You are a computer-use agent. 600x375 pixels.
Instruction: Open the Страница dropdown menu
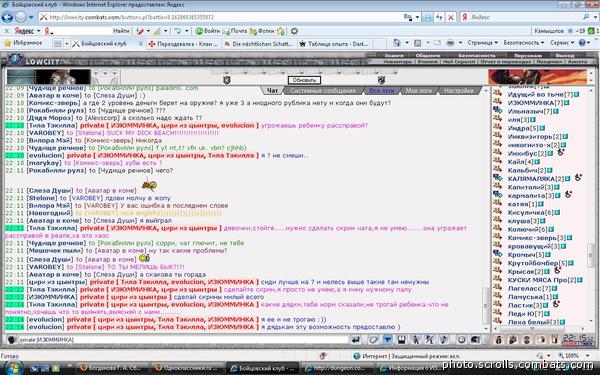pos(482,43)
